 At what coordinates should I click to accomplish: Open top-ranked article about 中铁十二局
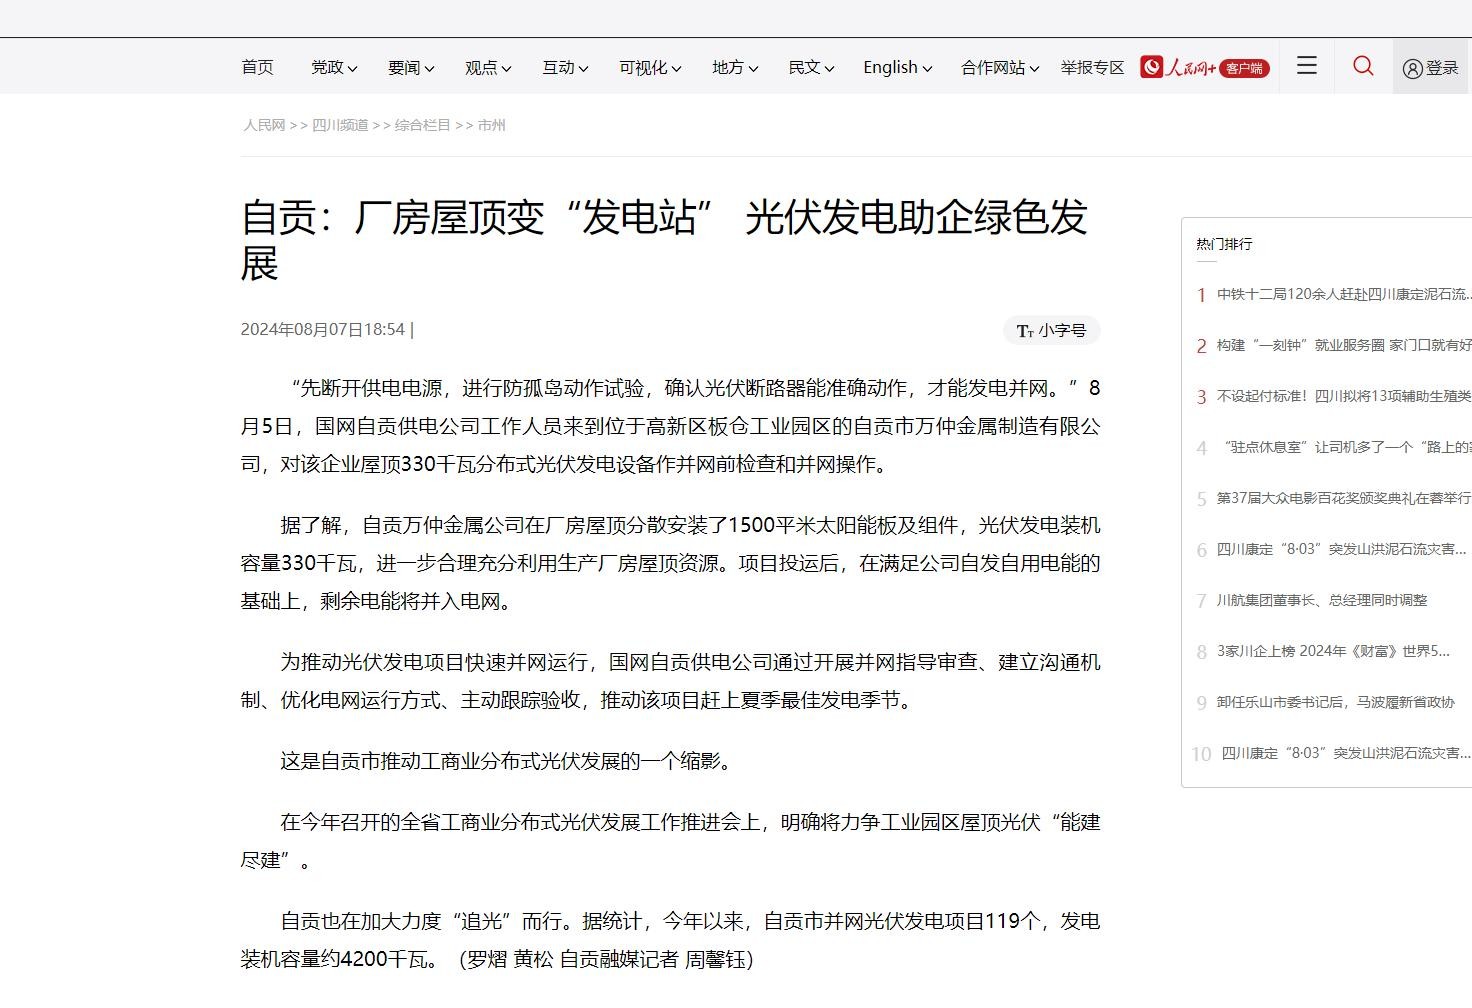click(1342, 294)
